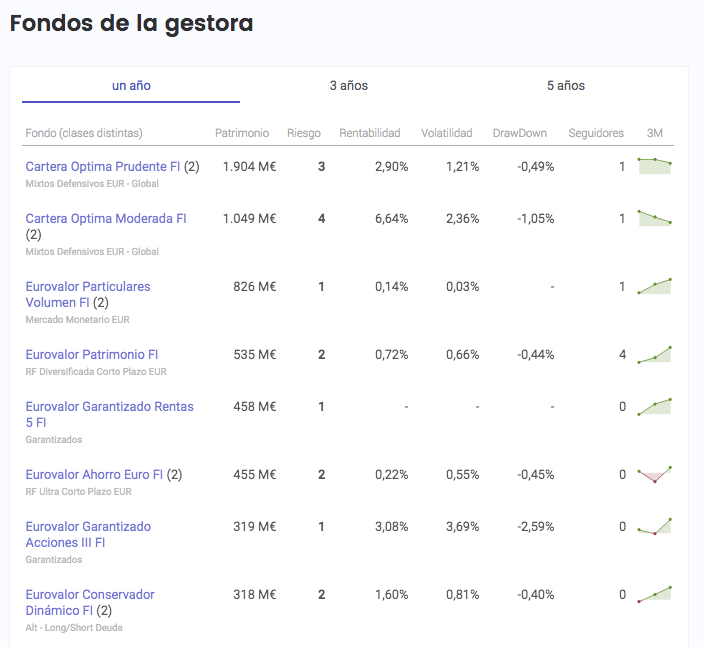Switch to the '3 años' tab
This screenshot has height=647, width=704.
tap(348, 86)
